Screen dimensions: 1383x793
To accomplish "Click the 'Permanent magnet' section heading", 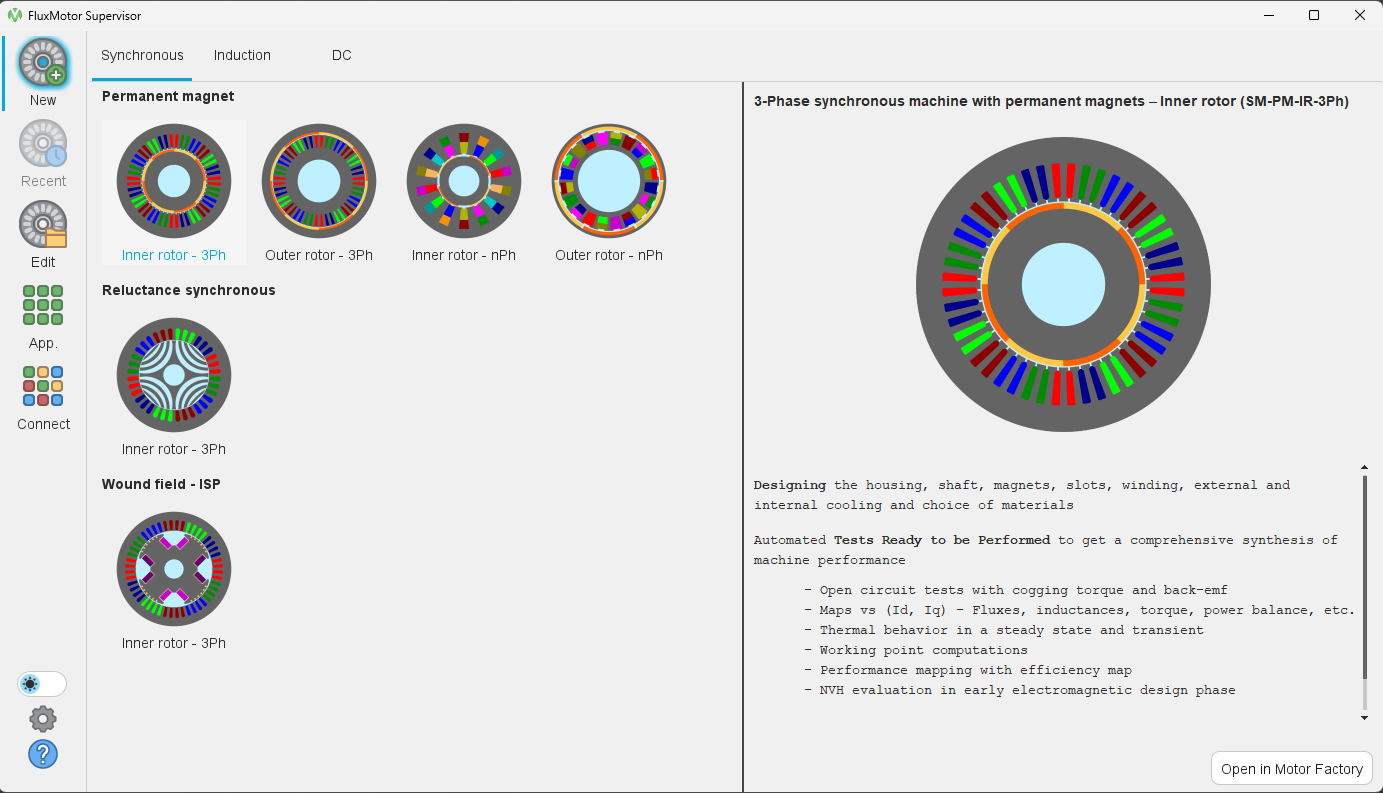I will click(168, 96).
